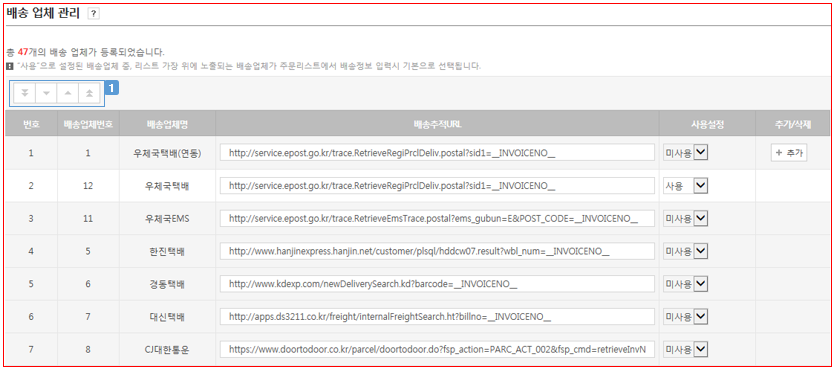
Task: Open 사용설정 dropdown for 경동택배
Action: 686,284
